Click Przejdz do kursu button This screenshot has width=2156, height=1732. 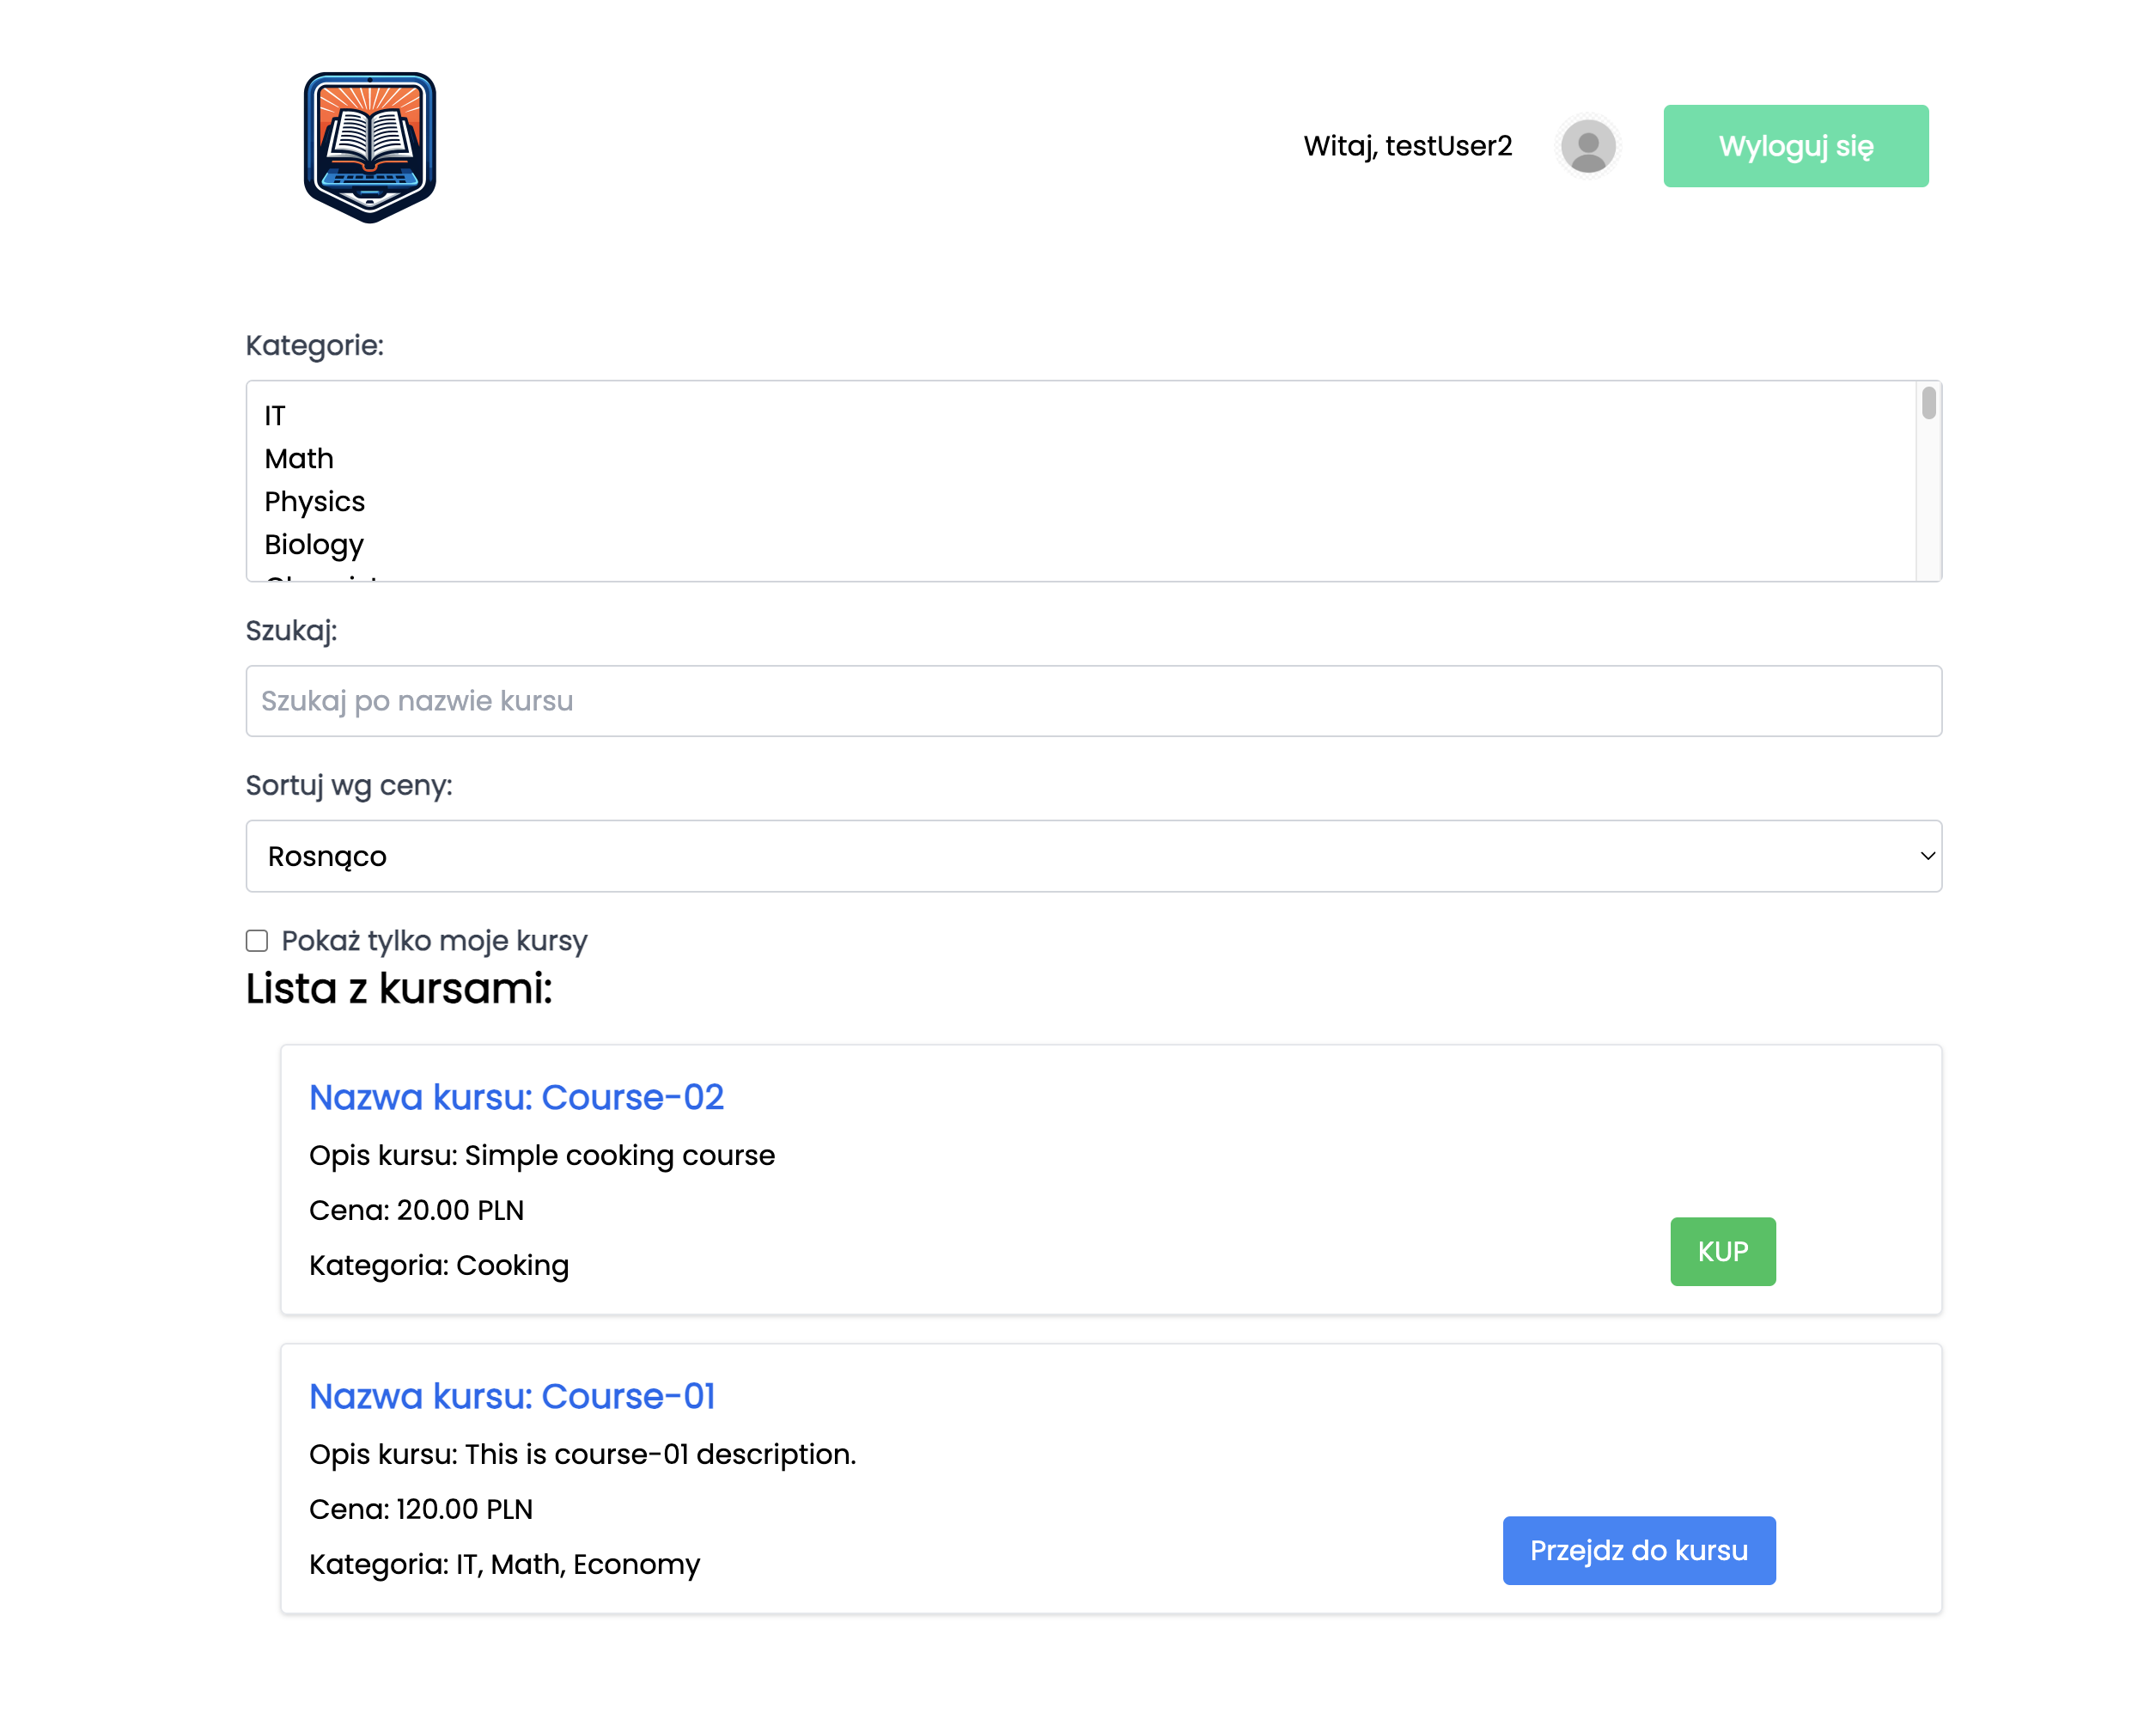[1638, 1551]
